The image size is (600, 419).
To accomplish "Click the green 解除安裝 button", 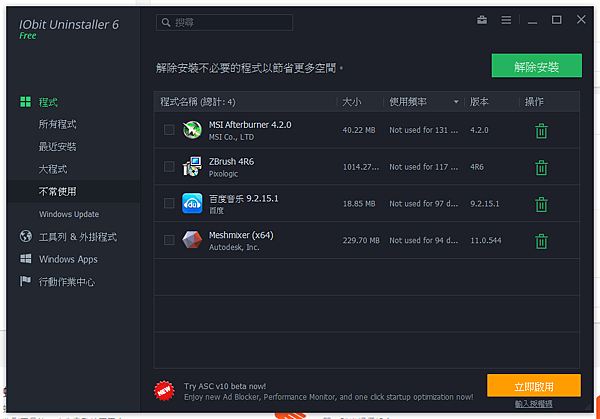I will pos(536,65).
